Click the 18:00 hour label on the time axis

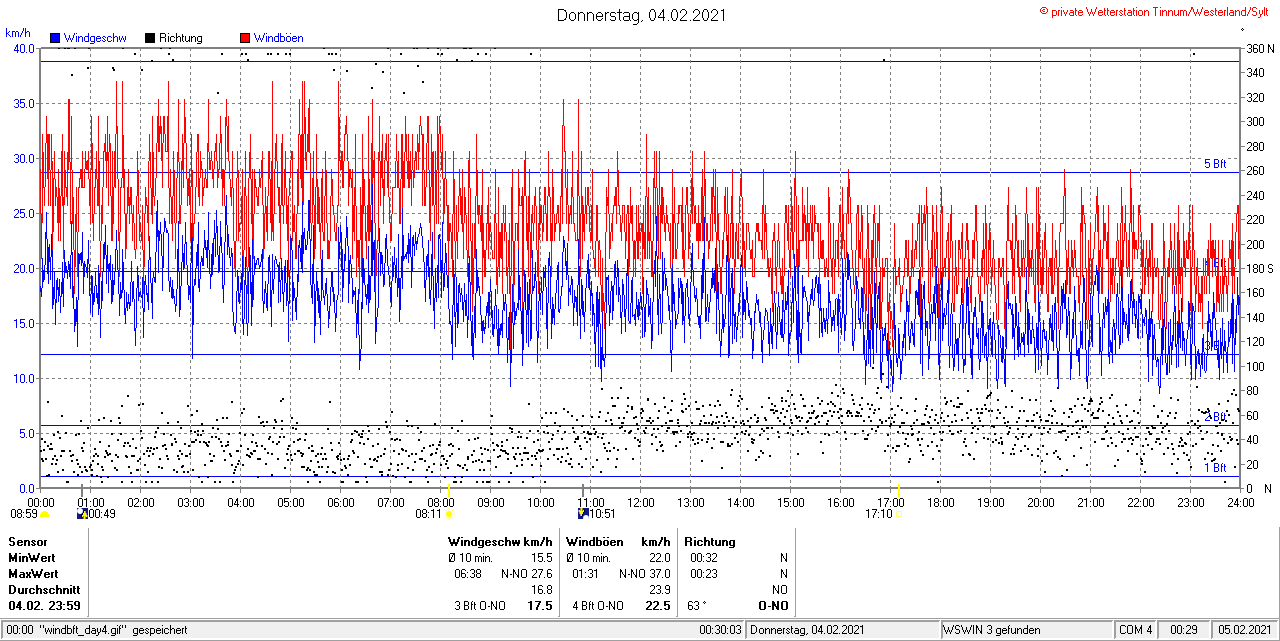[941, 502]
